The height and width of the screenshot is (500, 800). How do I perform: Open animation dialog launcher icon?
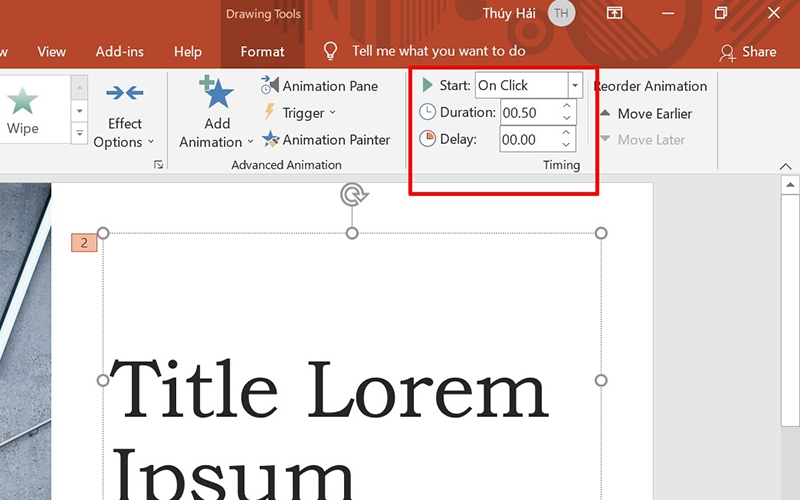coord(159,164)
